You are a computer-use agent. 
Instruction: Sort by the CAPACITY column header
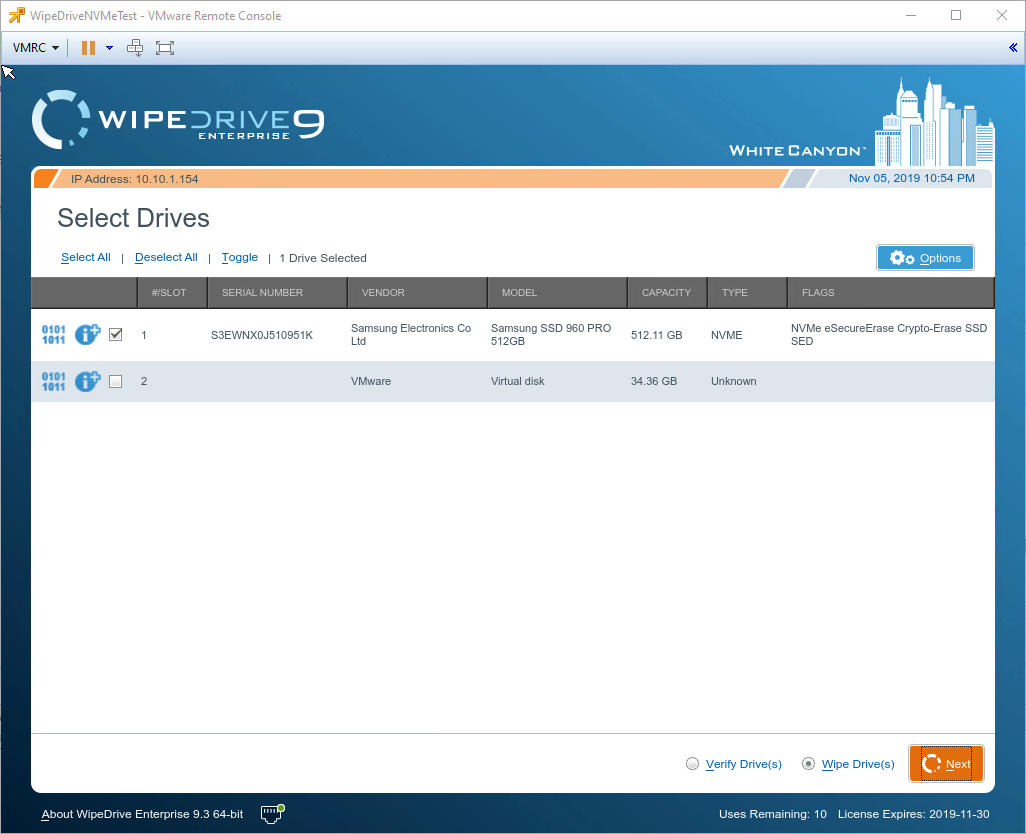[667, 292]
